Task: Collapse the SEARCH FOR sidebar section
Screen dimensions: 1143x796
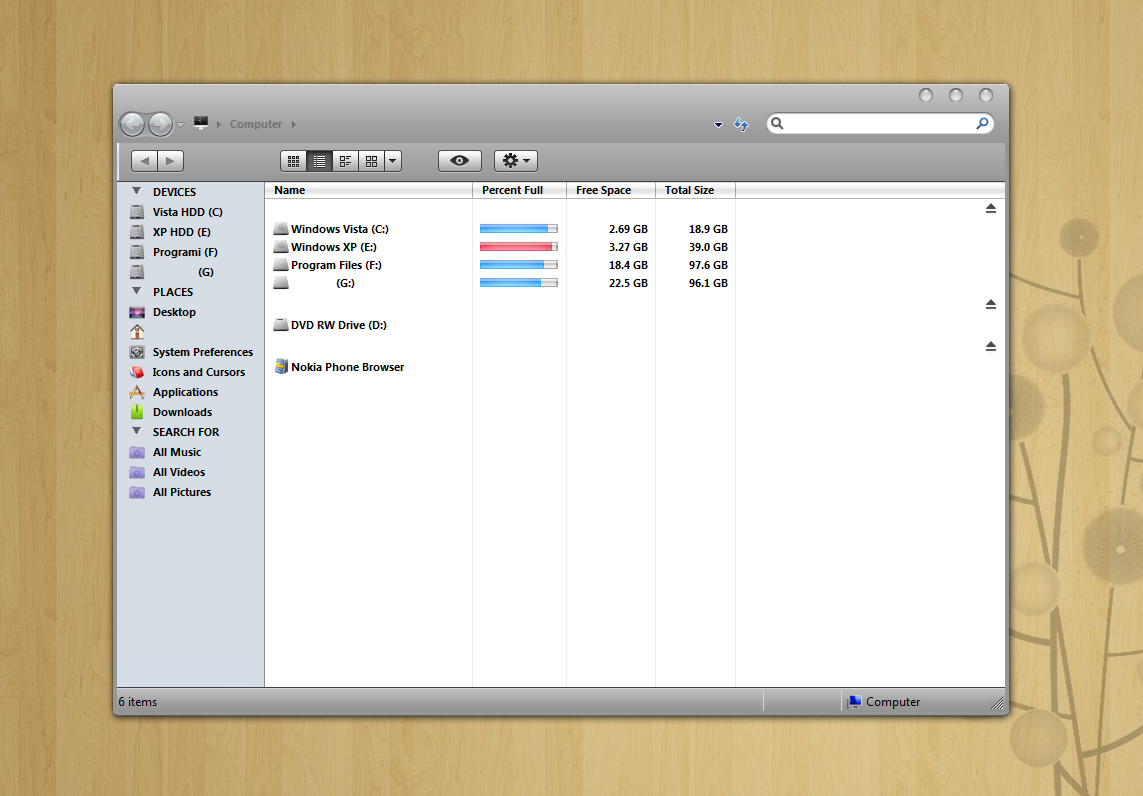Action: [136, 431]
